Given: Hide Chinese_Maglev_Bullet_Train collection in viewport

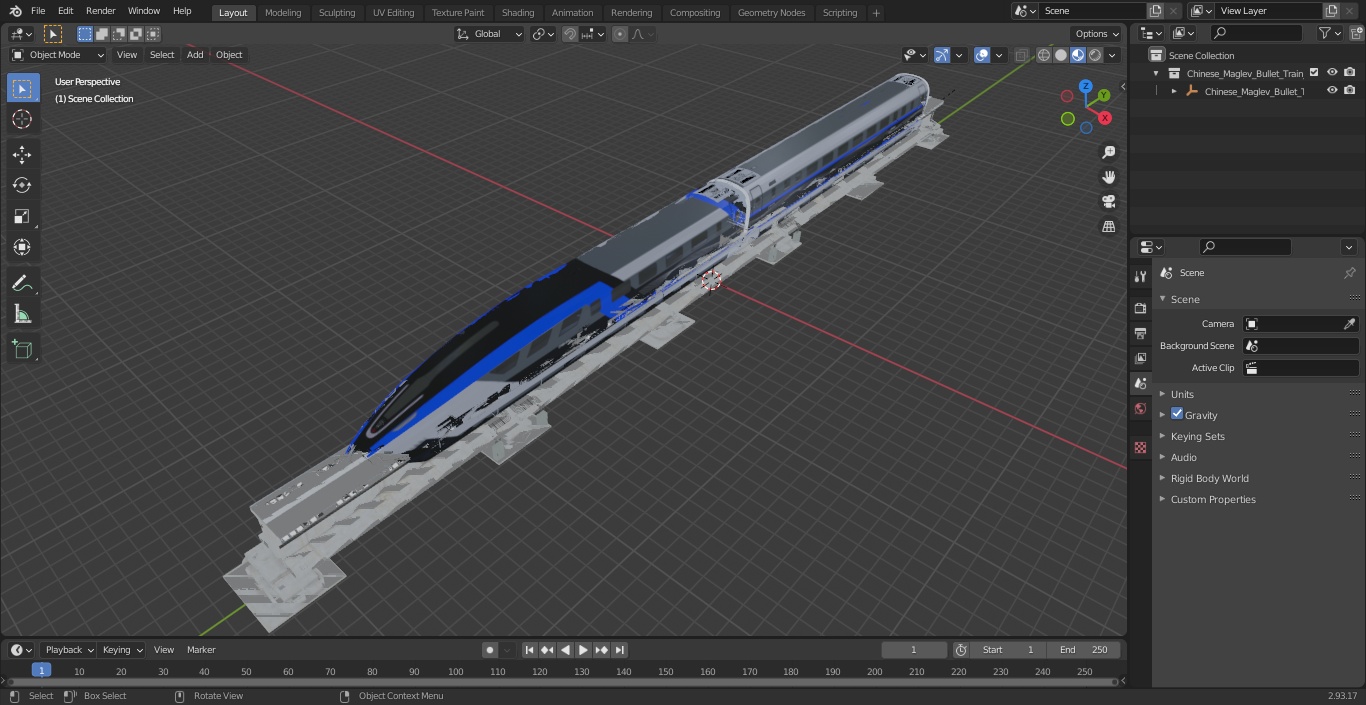Looking at the screenshot, I should coord(1332,73).
